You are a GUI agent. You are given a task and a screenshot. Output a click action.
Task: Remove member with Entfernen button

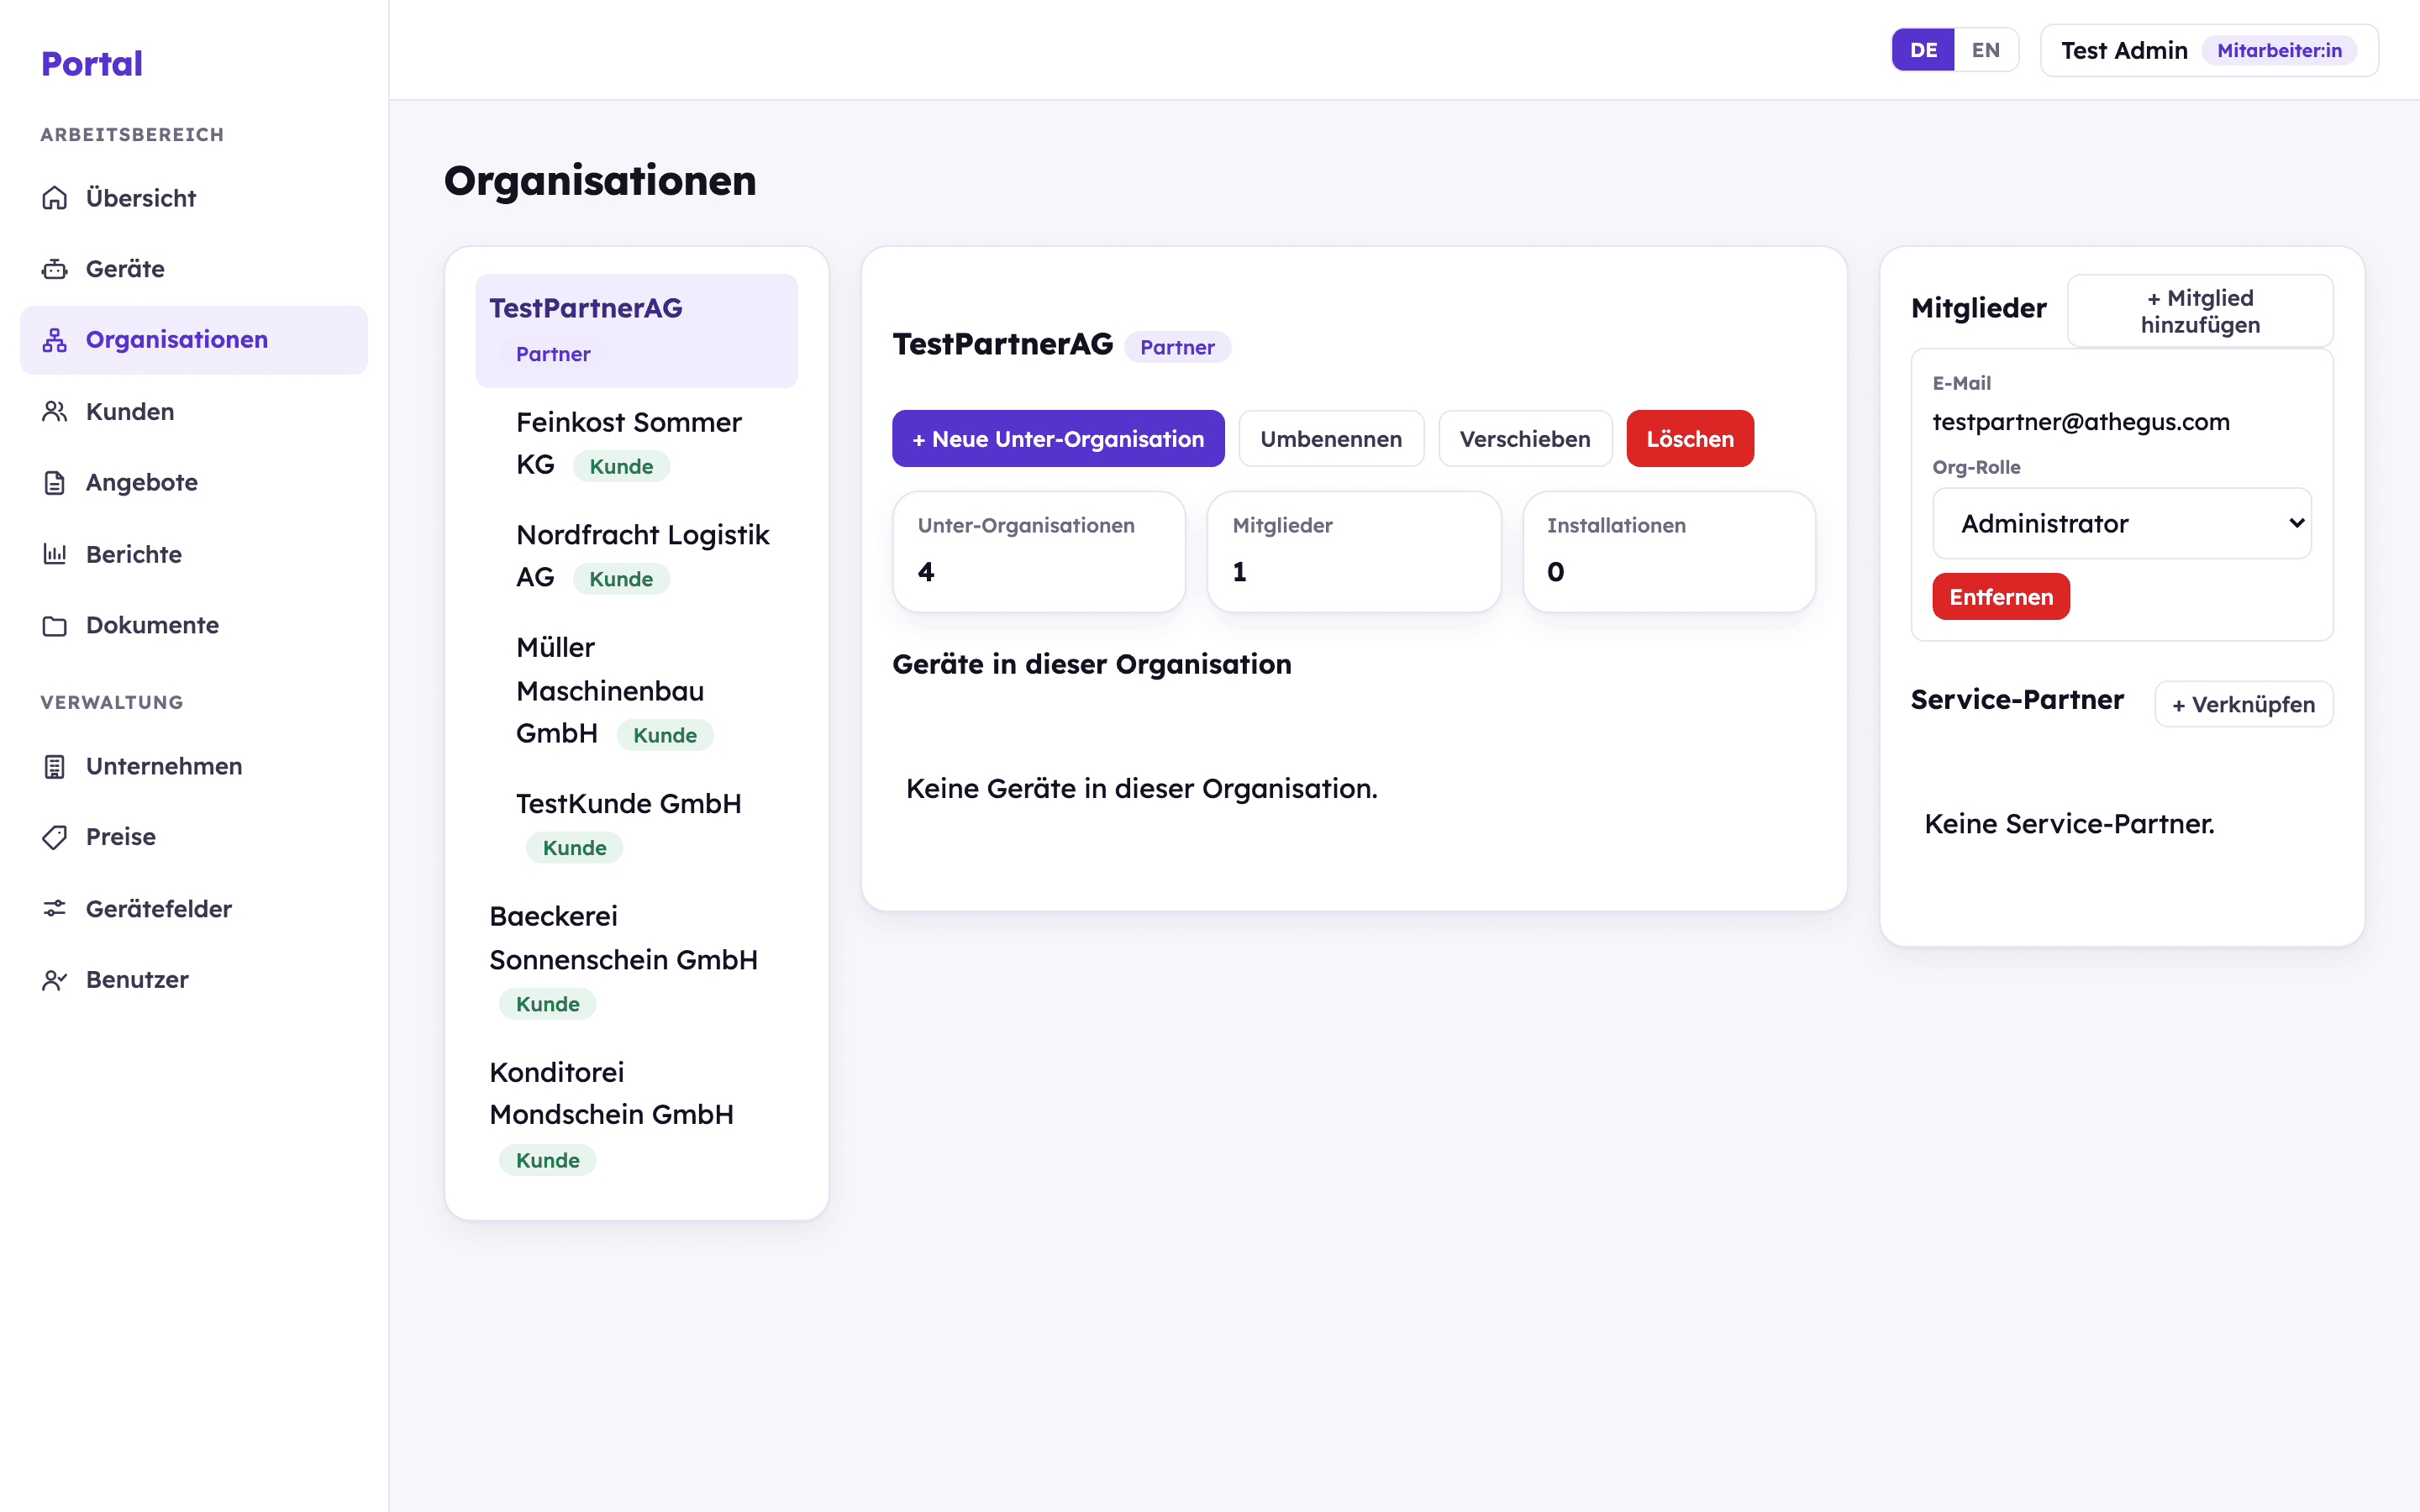(x=2001, y=597)
